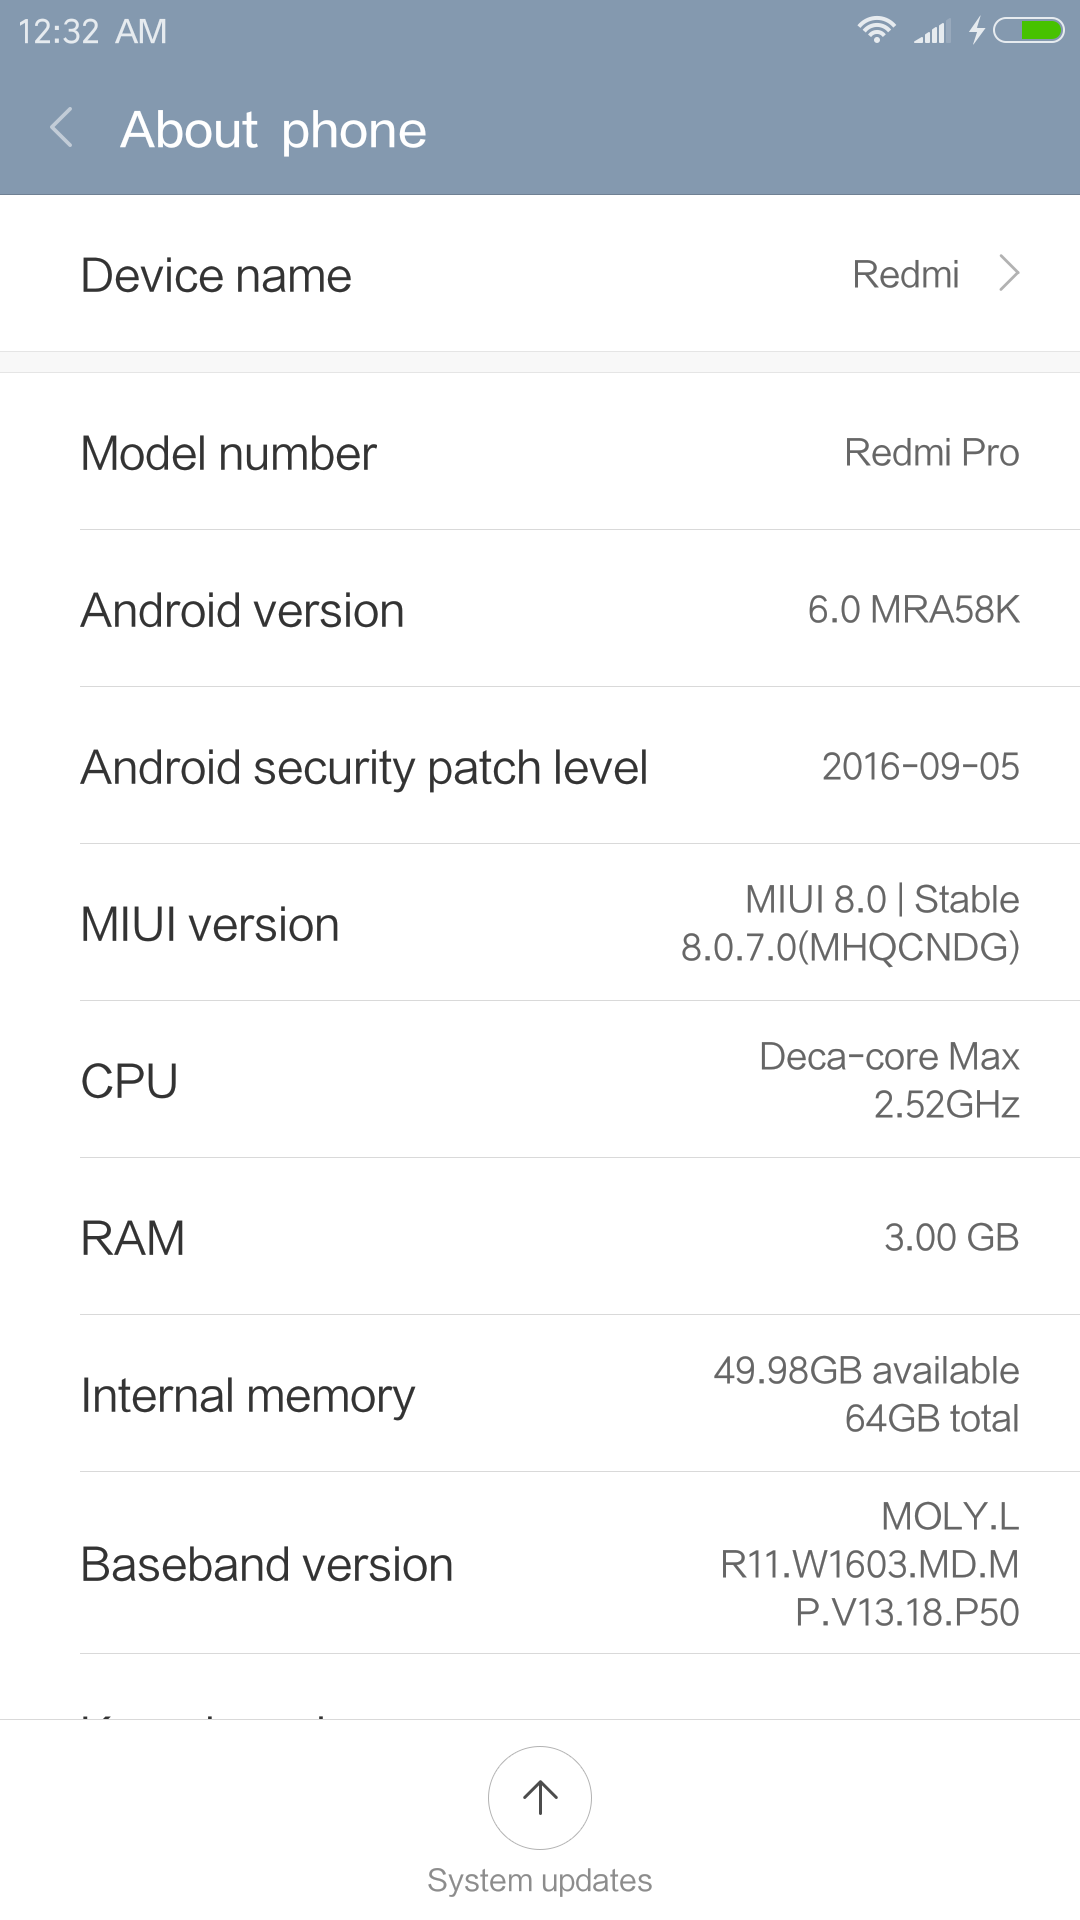Tap the Wi-Fi status icon
Viewport: 1080px width, 1920px height.
click(x=876, y=30)
